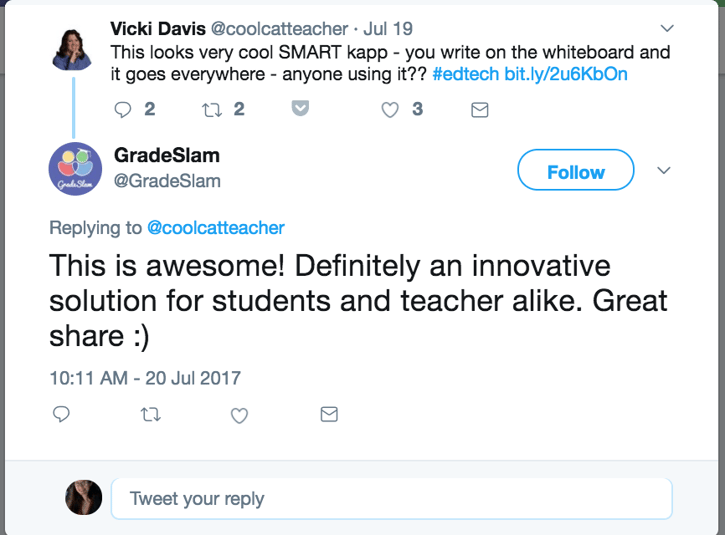Open the bit.ly/2u6KbOn link
This screenshot has width=725, height=535.
coord(567,75)
